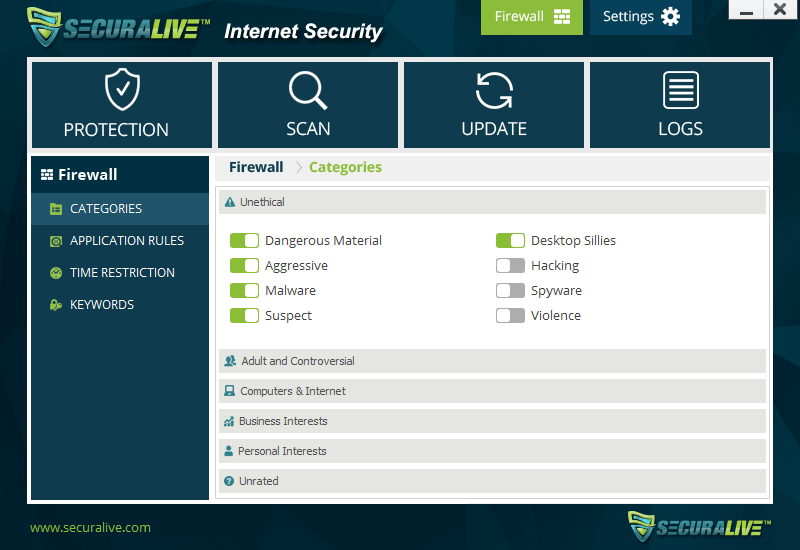Enable the Hacking category toggle
Viewport: 800px width, 550px height.
(x=510, y=265)
